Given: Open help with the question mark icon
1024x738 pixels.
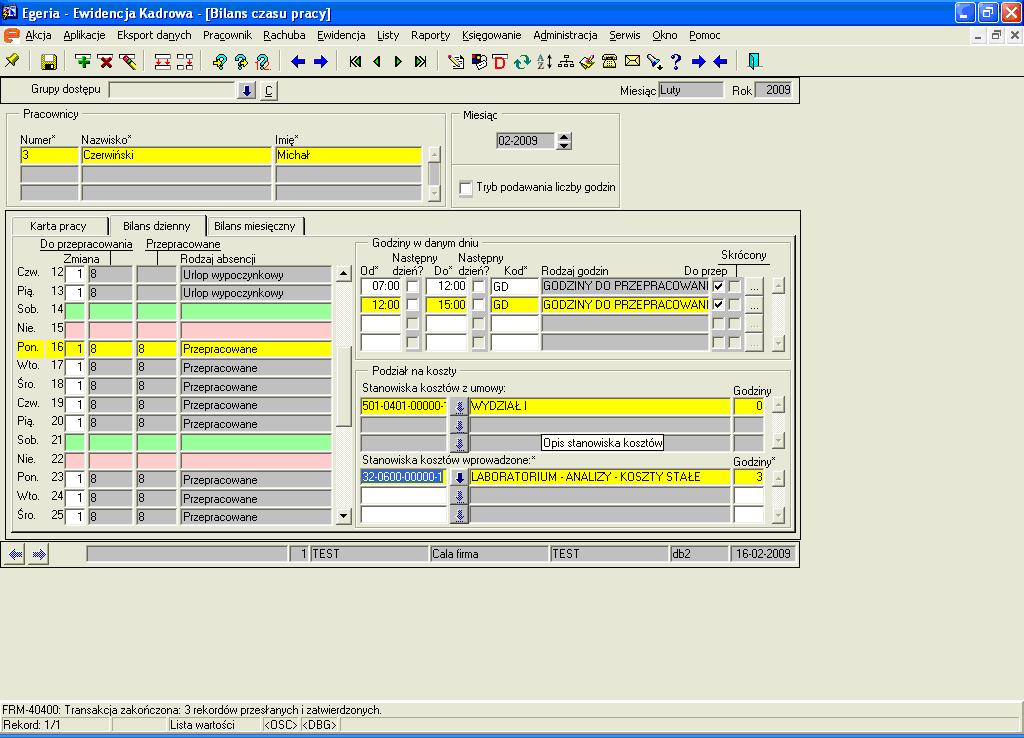Looking at the screenshot, I should [676, 62].
